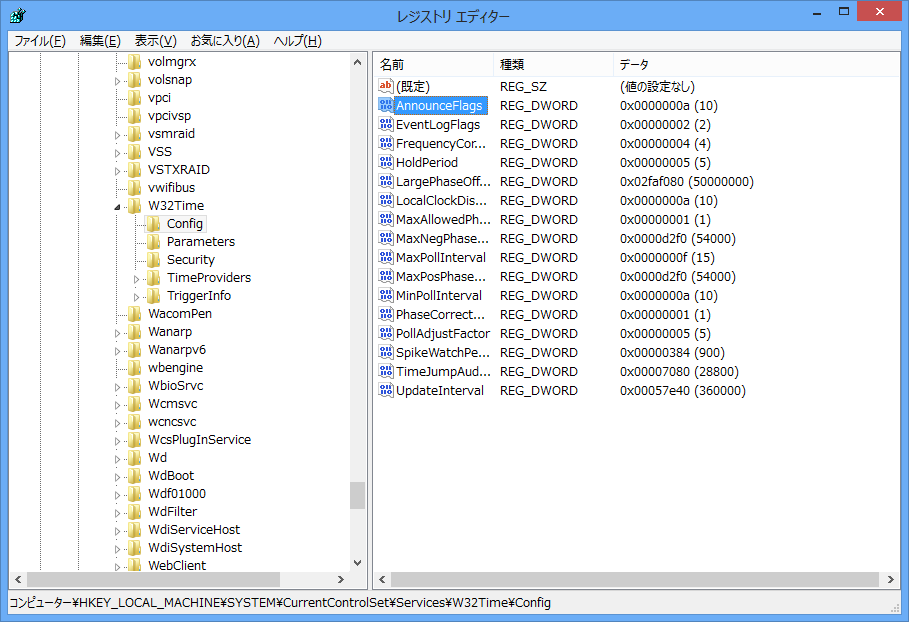Select the Config key in tree

[185, 223]
